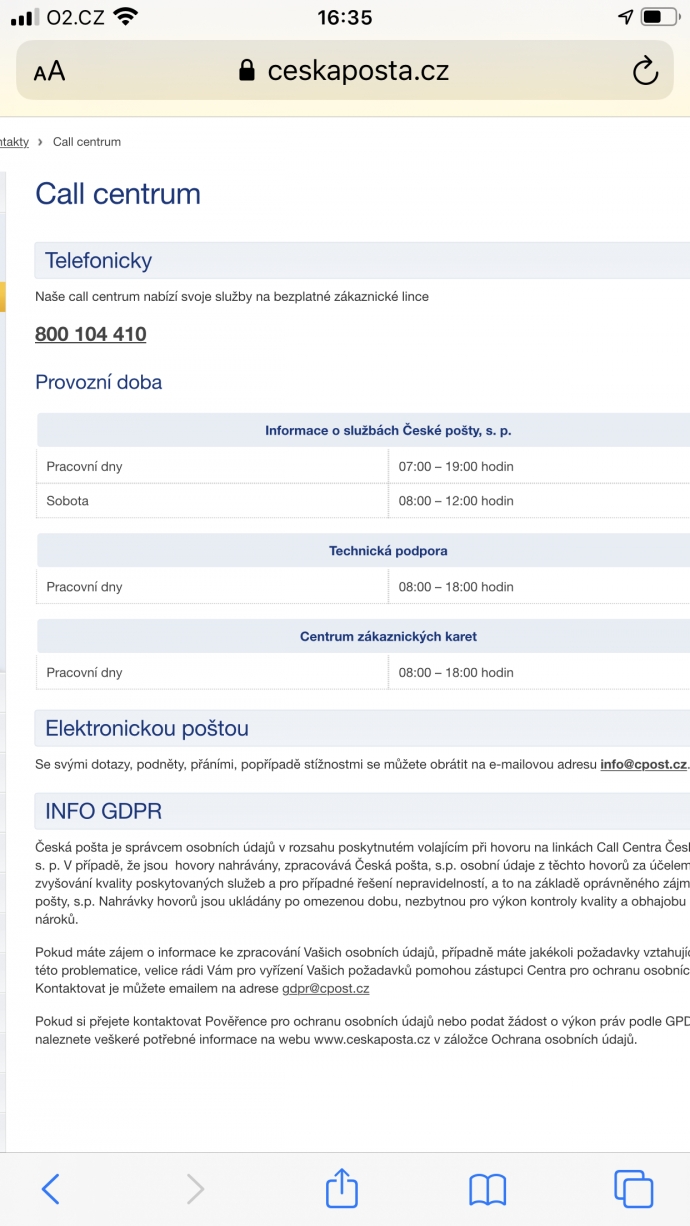Tap the Call centrum page heading

118,194
